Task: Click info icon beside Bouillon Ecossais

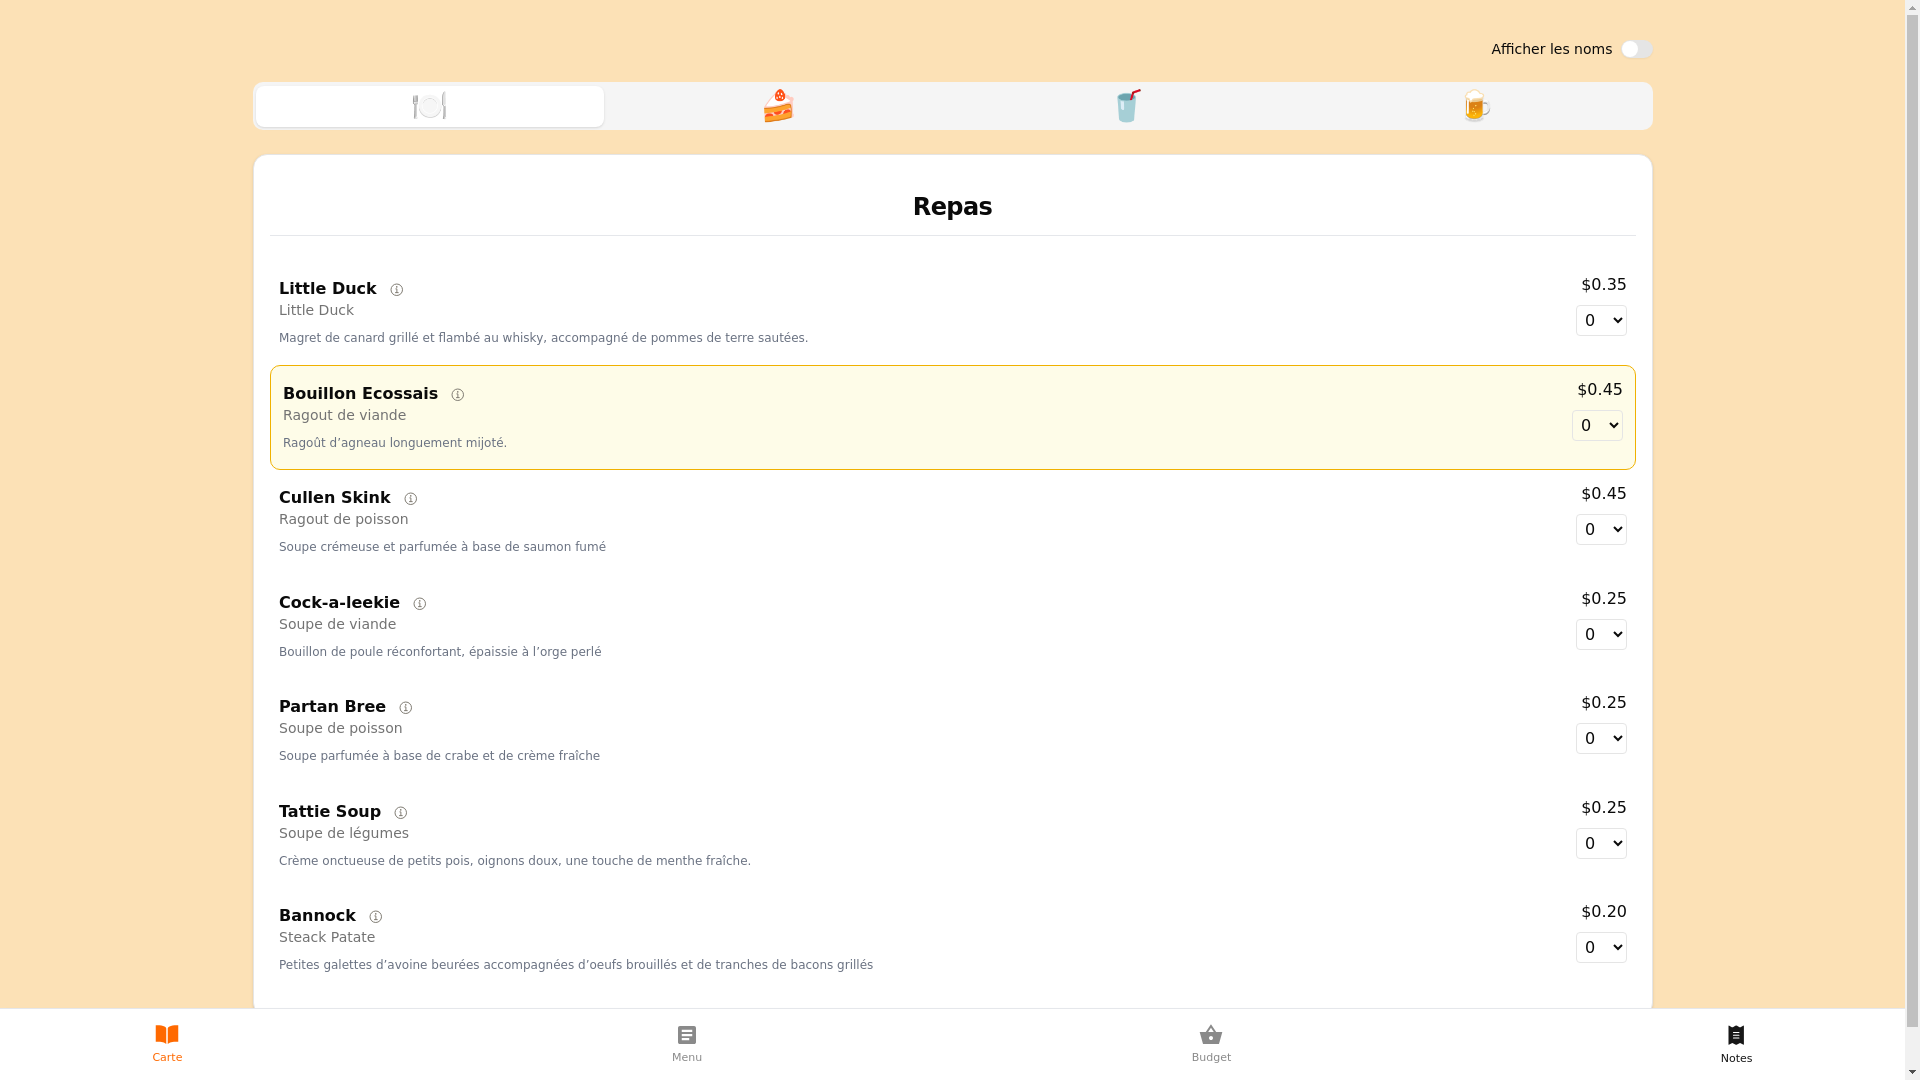Action: 458,395
